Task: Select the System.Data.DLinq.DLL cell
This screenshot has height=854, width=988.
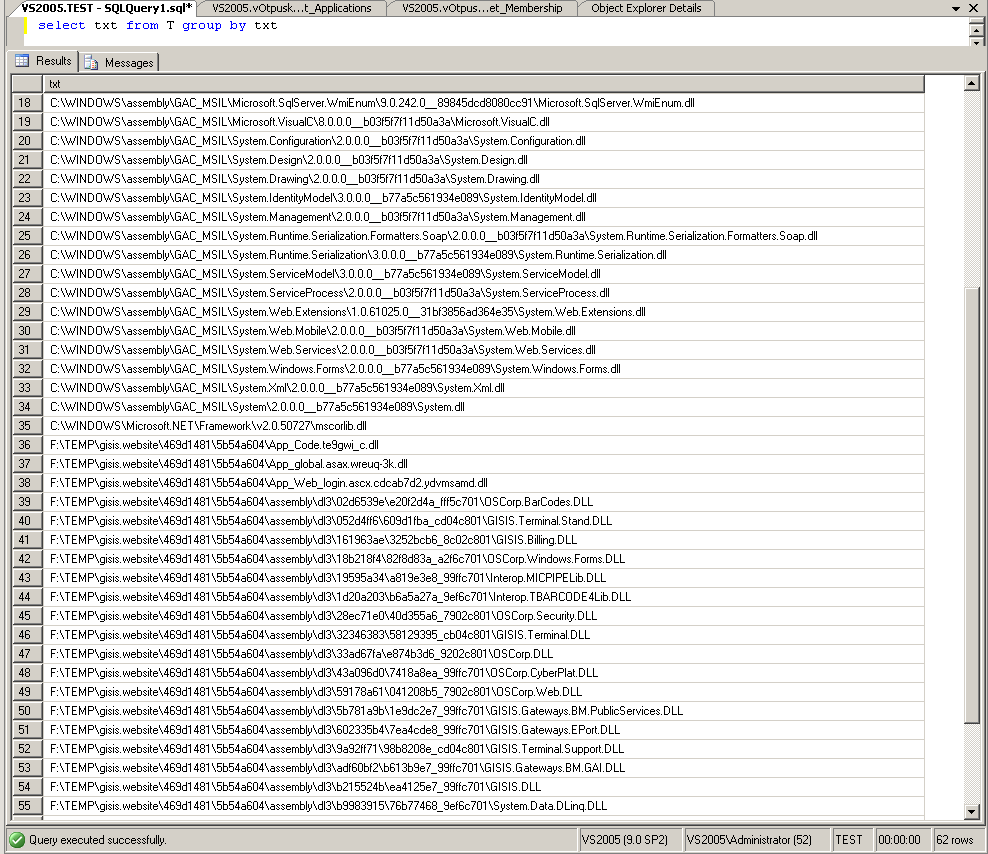Action: point(483,805)
